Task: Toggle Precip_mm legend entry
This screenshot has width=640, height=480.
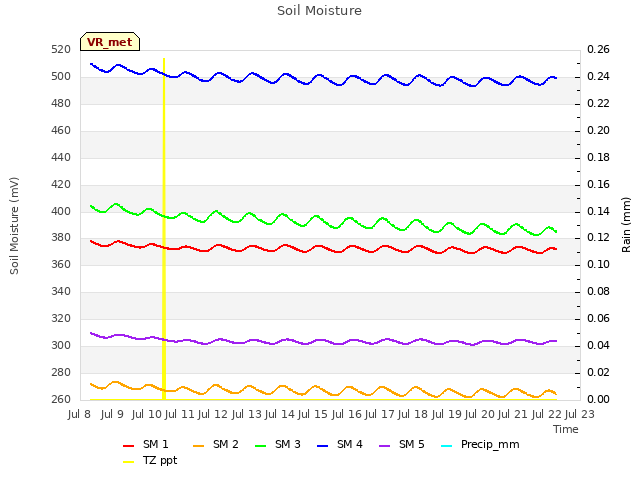Action: 480,444
